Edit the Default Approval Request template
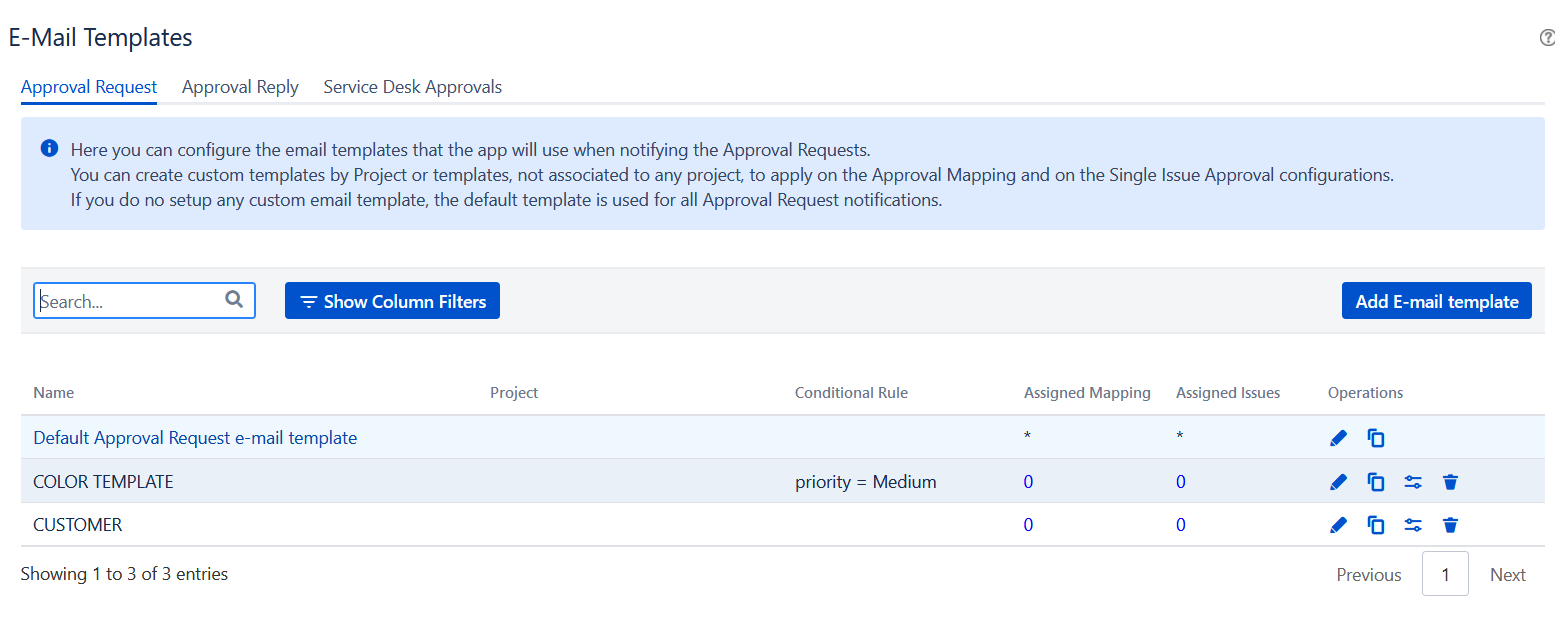 pyautogui.click(x=1339, y=438)
